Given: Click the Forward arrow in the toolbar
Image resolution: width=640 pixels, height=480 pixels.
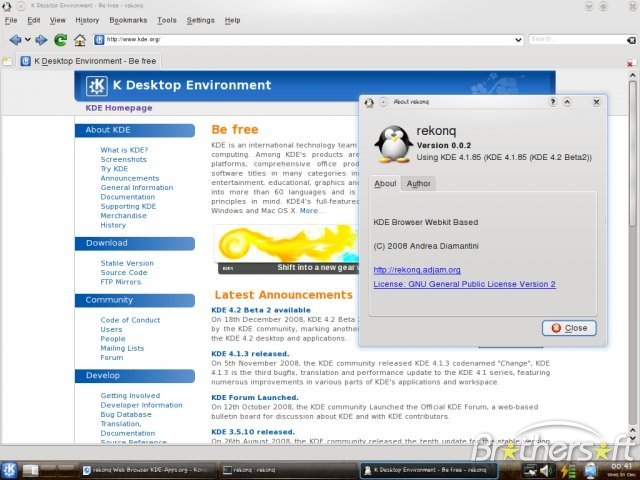Looking at the screenshot, I should (41, 40).
